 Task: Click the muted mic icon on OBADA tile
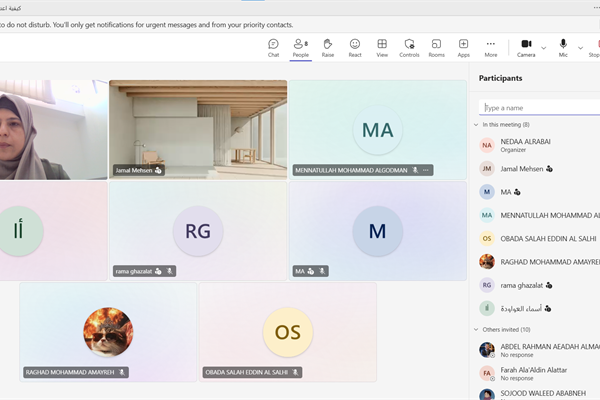(295, 372)
